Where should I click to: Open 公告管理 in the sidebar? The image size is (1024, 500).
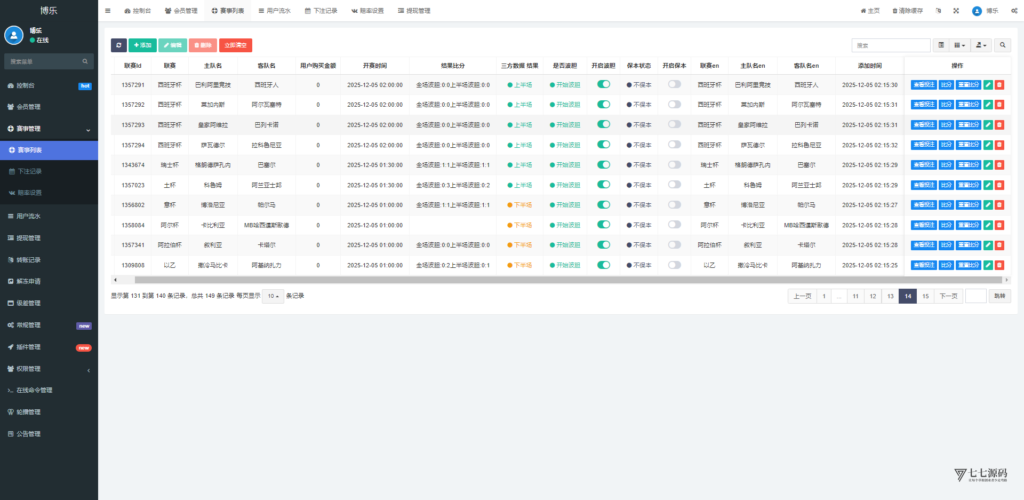[x=49, y=434]
